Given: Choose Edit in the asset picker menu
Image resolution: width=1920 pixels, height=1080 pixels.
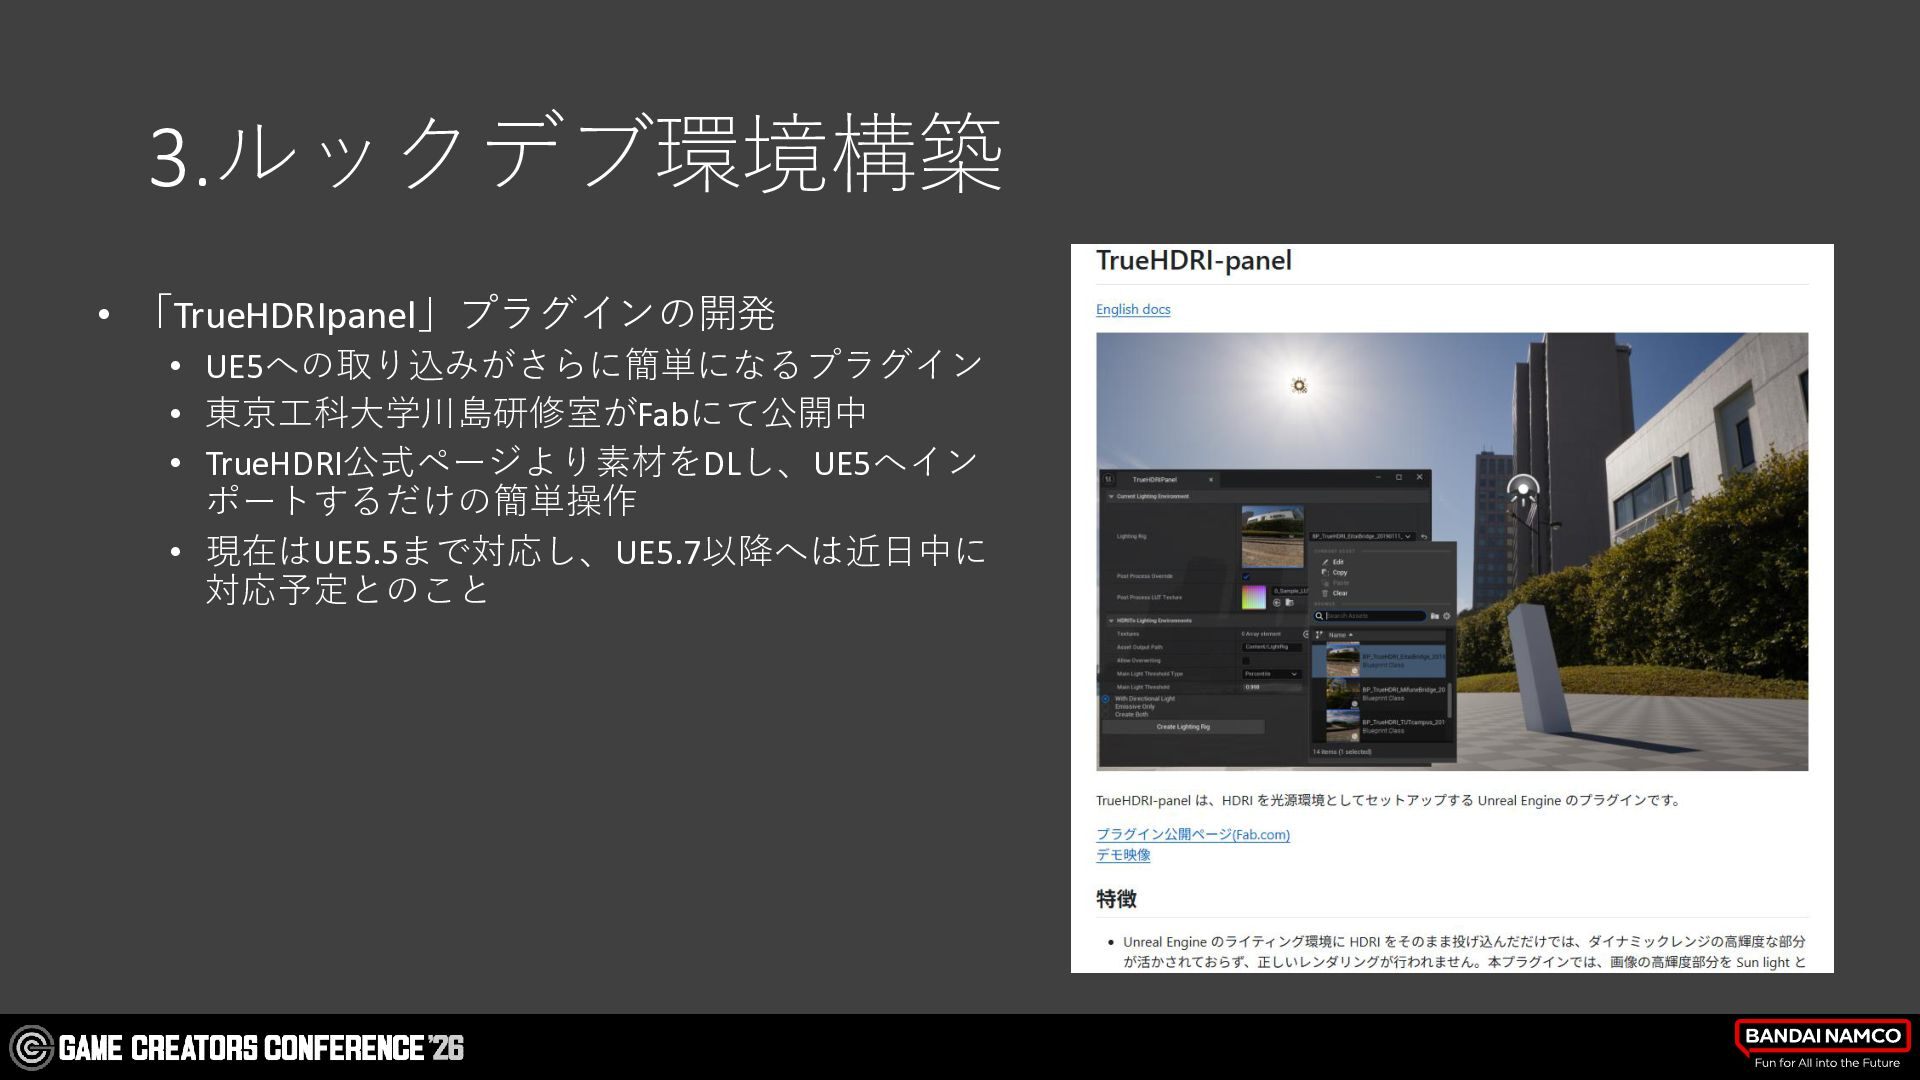Looking at the screenshot, I should point(1338,562).
